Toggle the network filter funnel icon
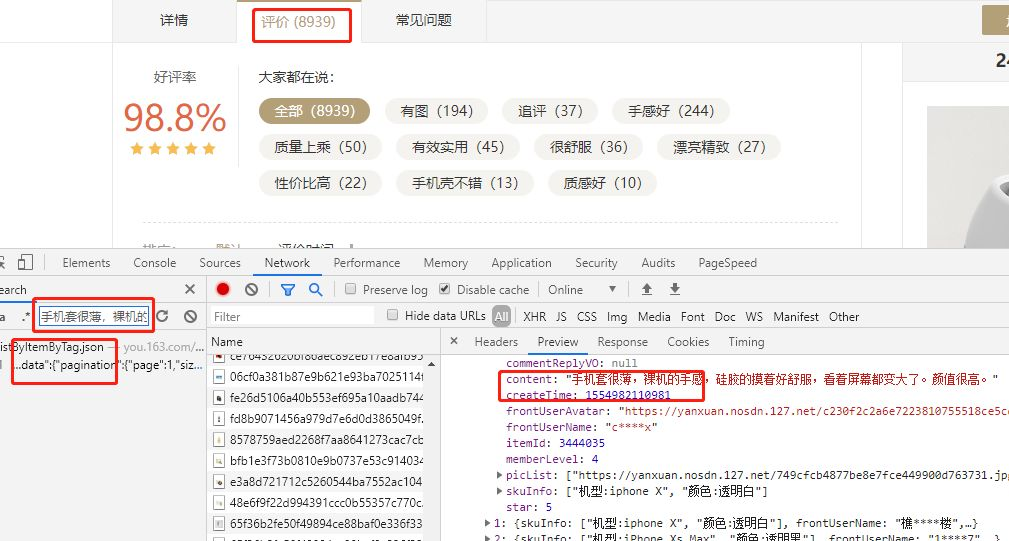Viewport: 1009px width, 541px height. [288, 289]
